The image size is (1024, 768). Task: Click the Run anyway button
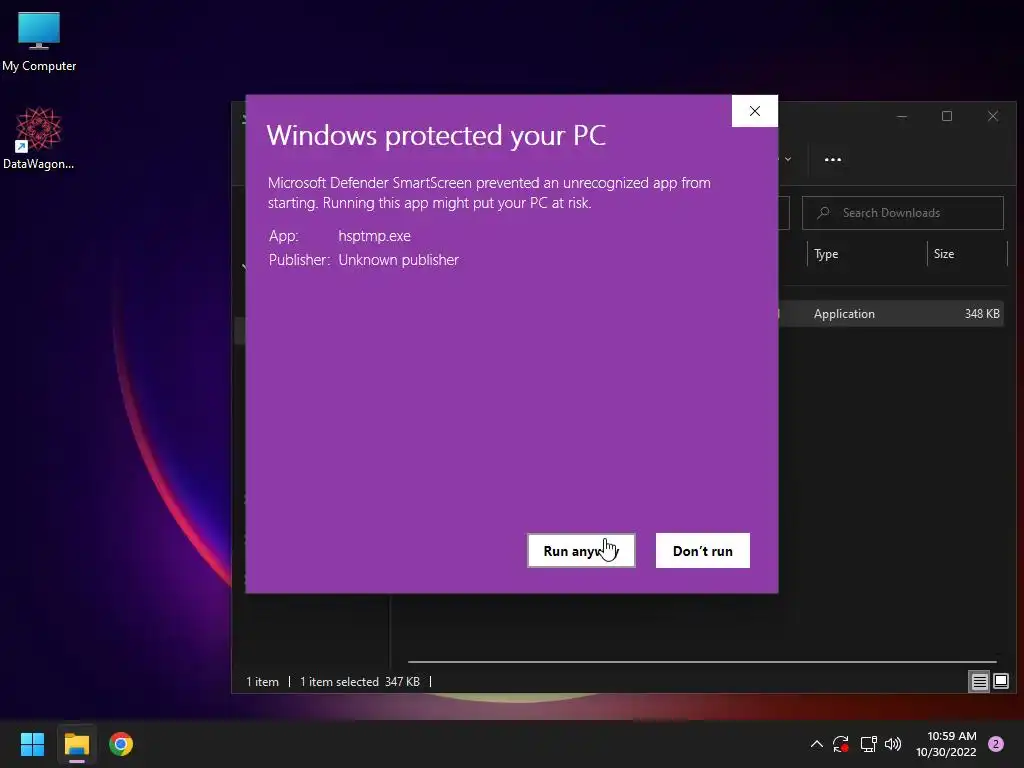point(581,551)
